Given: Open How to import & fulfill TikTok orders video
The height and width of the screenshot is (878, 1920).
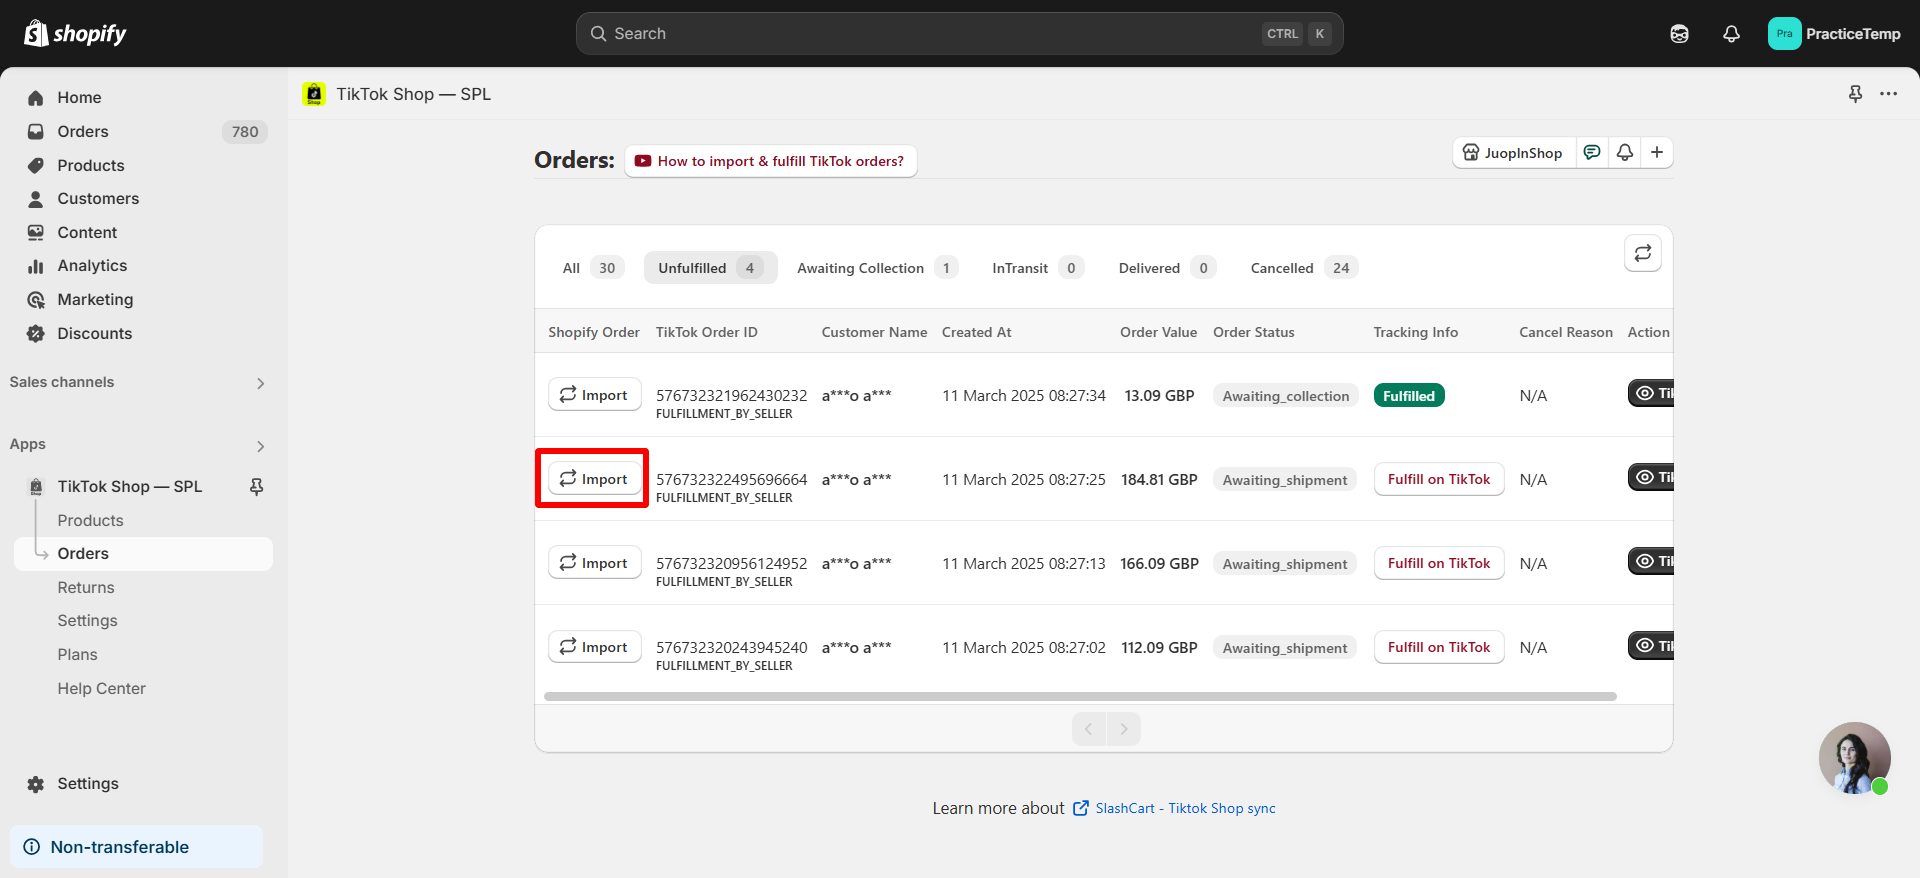Looking at the screenshot, I should pyautogui.click(x=771, y=161).
